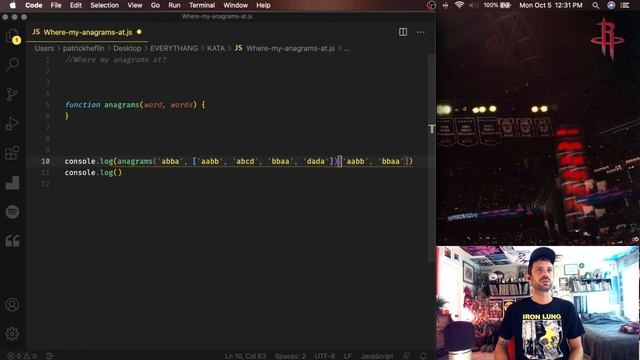Click 'console' on line 11

(x=80, y=173)
